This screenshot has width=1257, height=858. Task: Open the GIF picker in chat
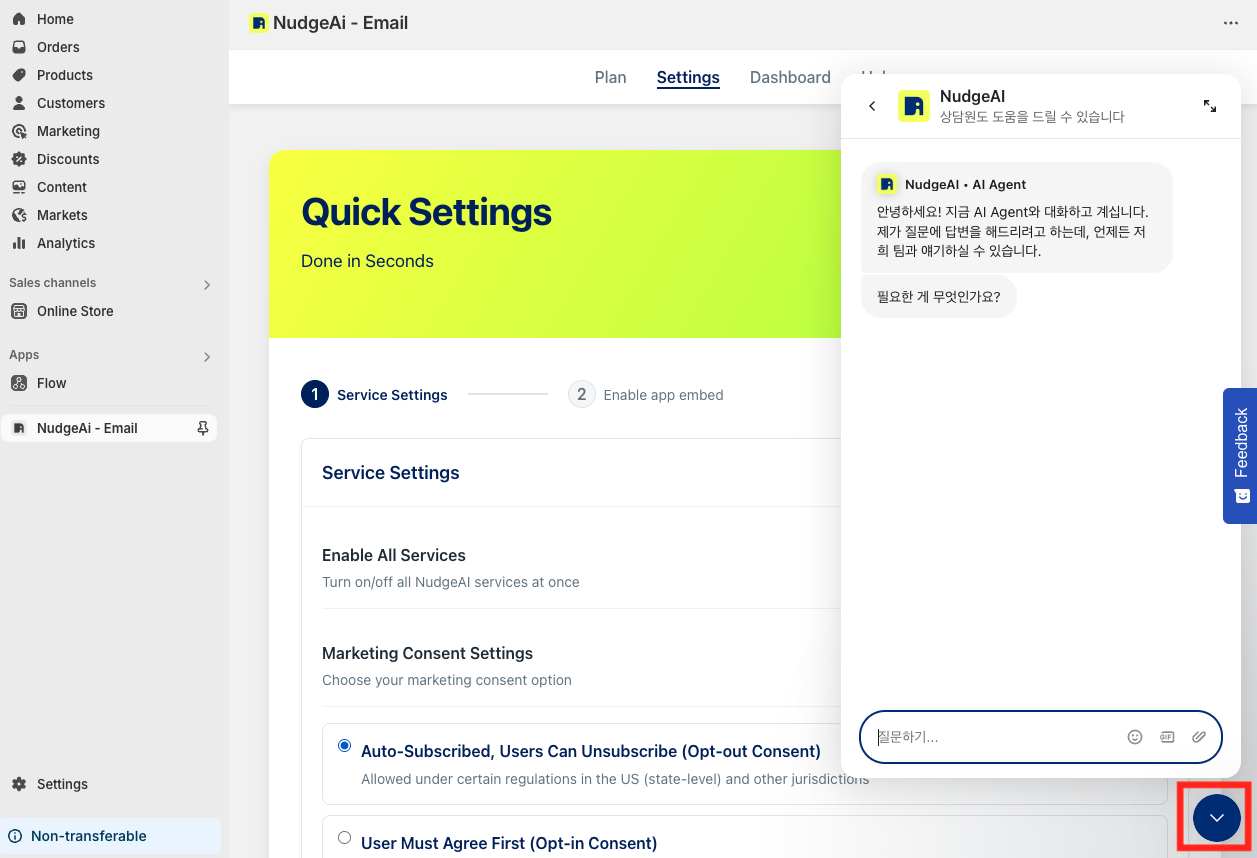click(1167, 737)
